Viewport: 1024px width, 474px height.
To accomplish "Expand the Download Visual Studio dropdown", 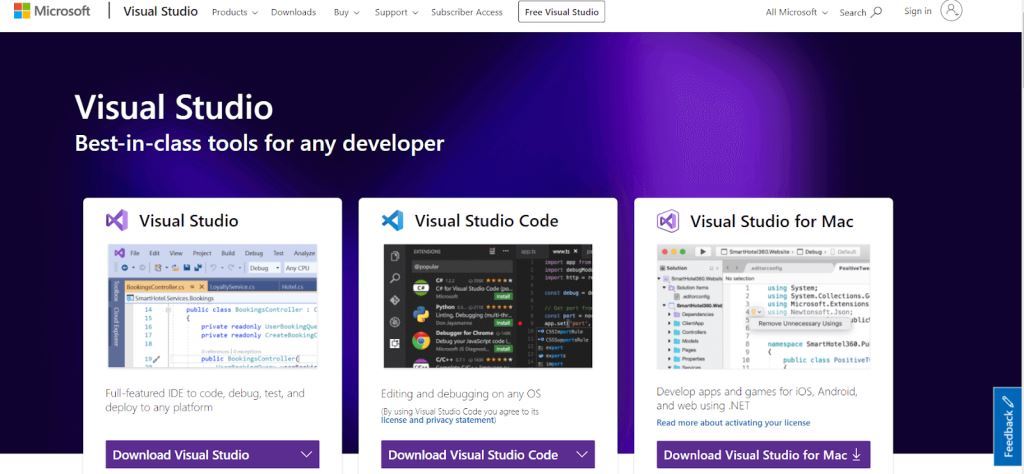I will (x=212, y=454).
